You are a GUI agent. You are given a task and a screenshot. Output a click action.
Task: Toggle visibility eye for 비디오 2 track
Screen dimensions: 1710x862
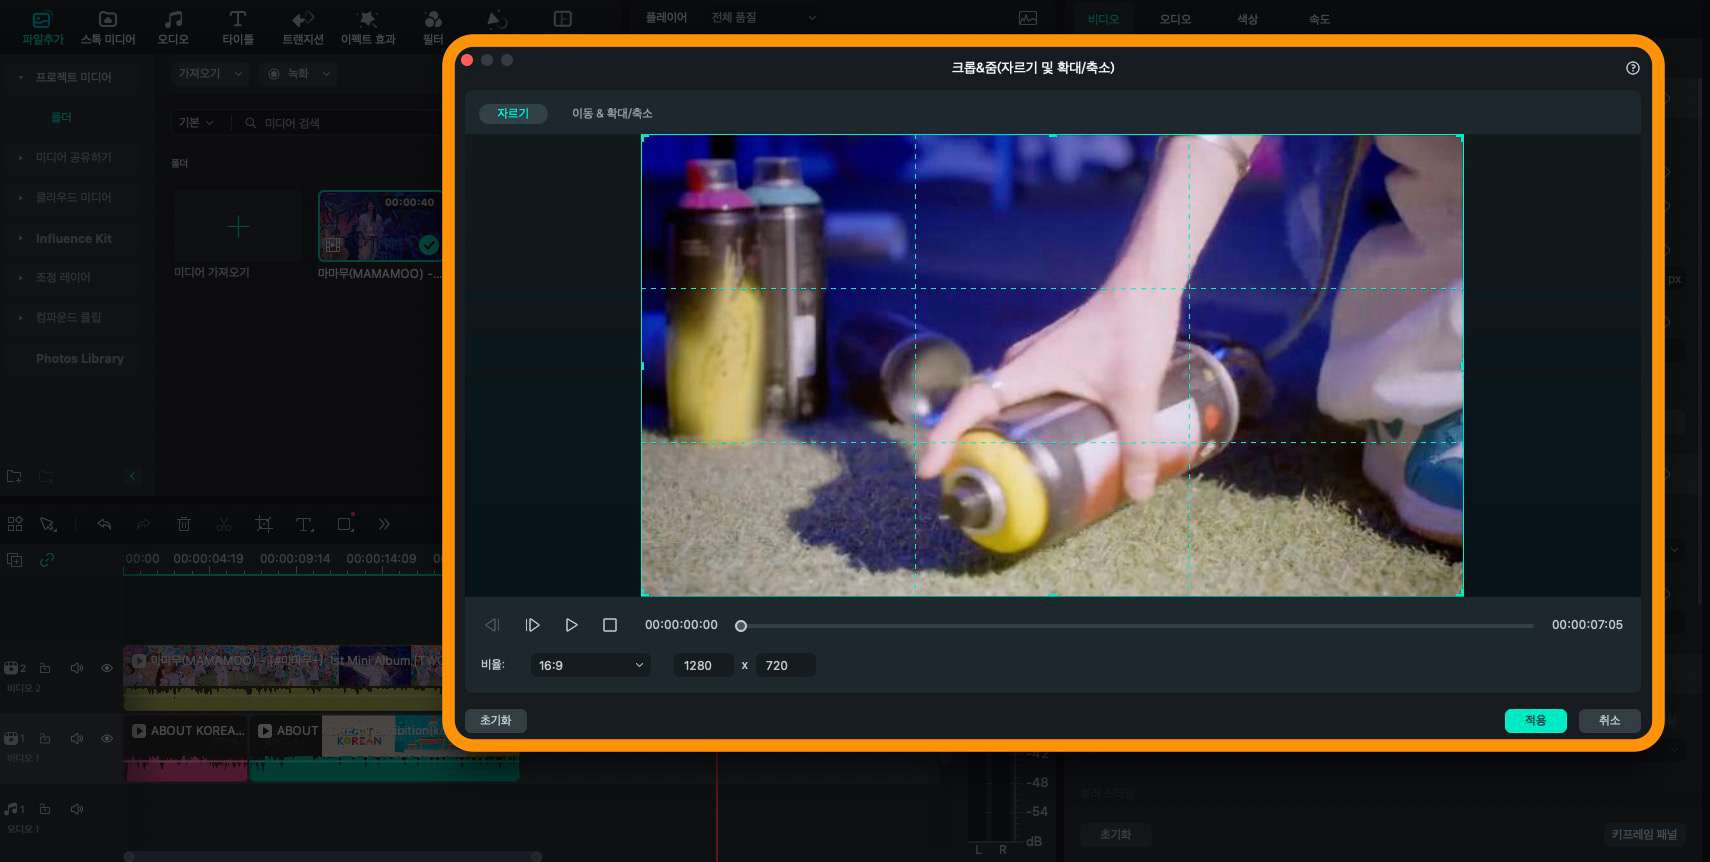[107, 668]
